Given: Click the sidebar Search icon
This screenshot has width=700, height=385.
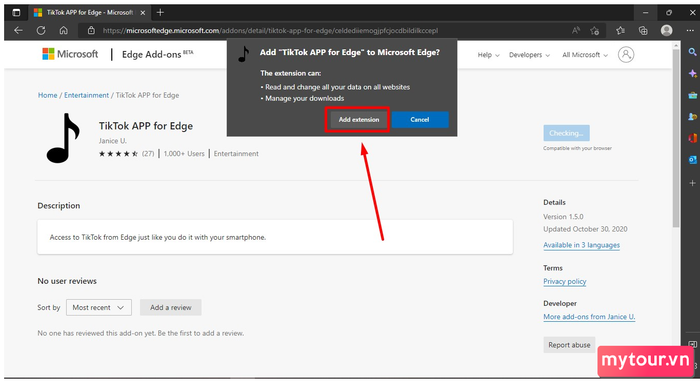Looking at the screenshot, I should [x=692, y=52].
